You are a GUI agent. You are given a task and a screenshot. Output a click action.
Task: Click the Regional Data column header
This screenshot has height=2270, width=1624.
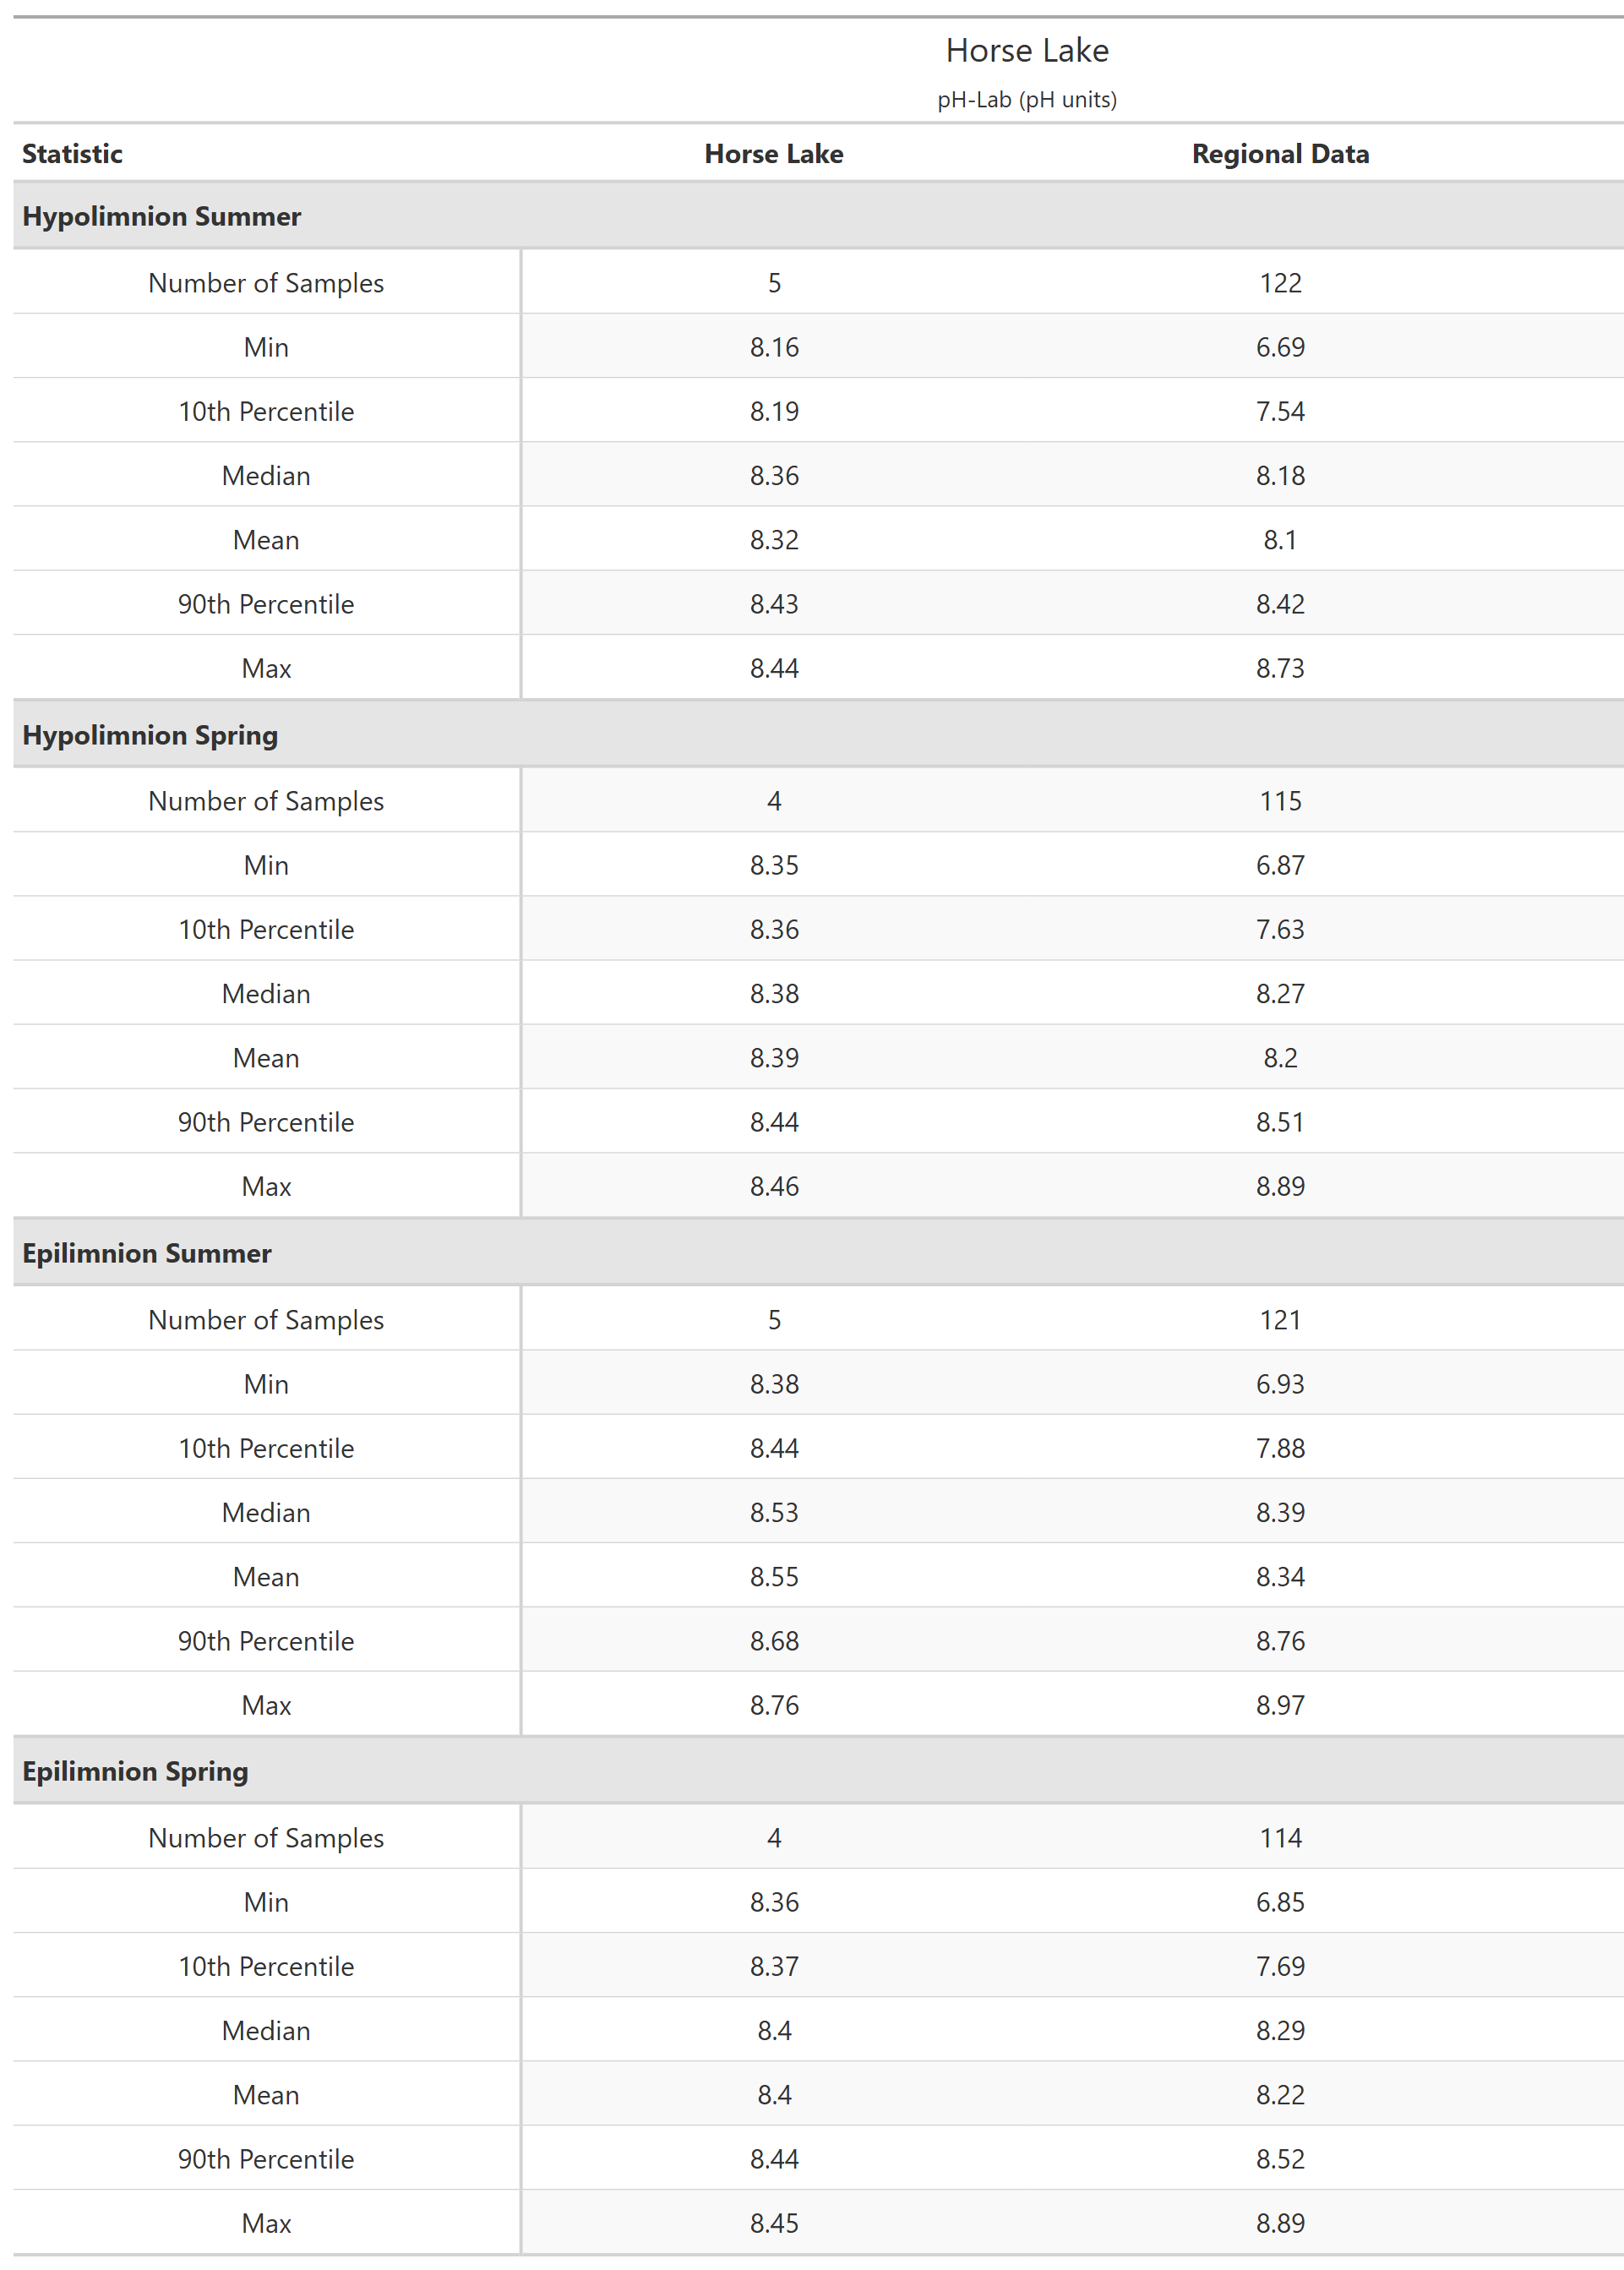click(x=1279, y=154)
